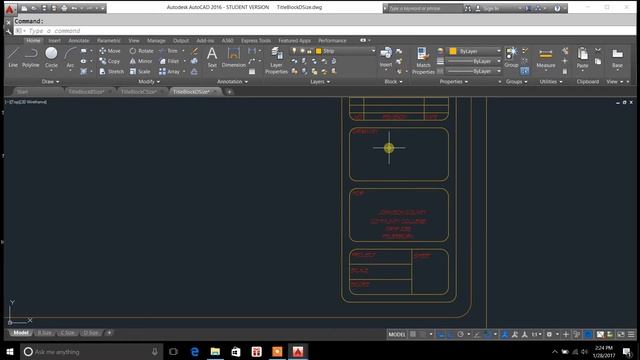Switch to the Output ribbon tab
The image size is (640, 360).
pos(181,40)
